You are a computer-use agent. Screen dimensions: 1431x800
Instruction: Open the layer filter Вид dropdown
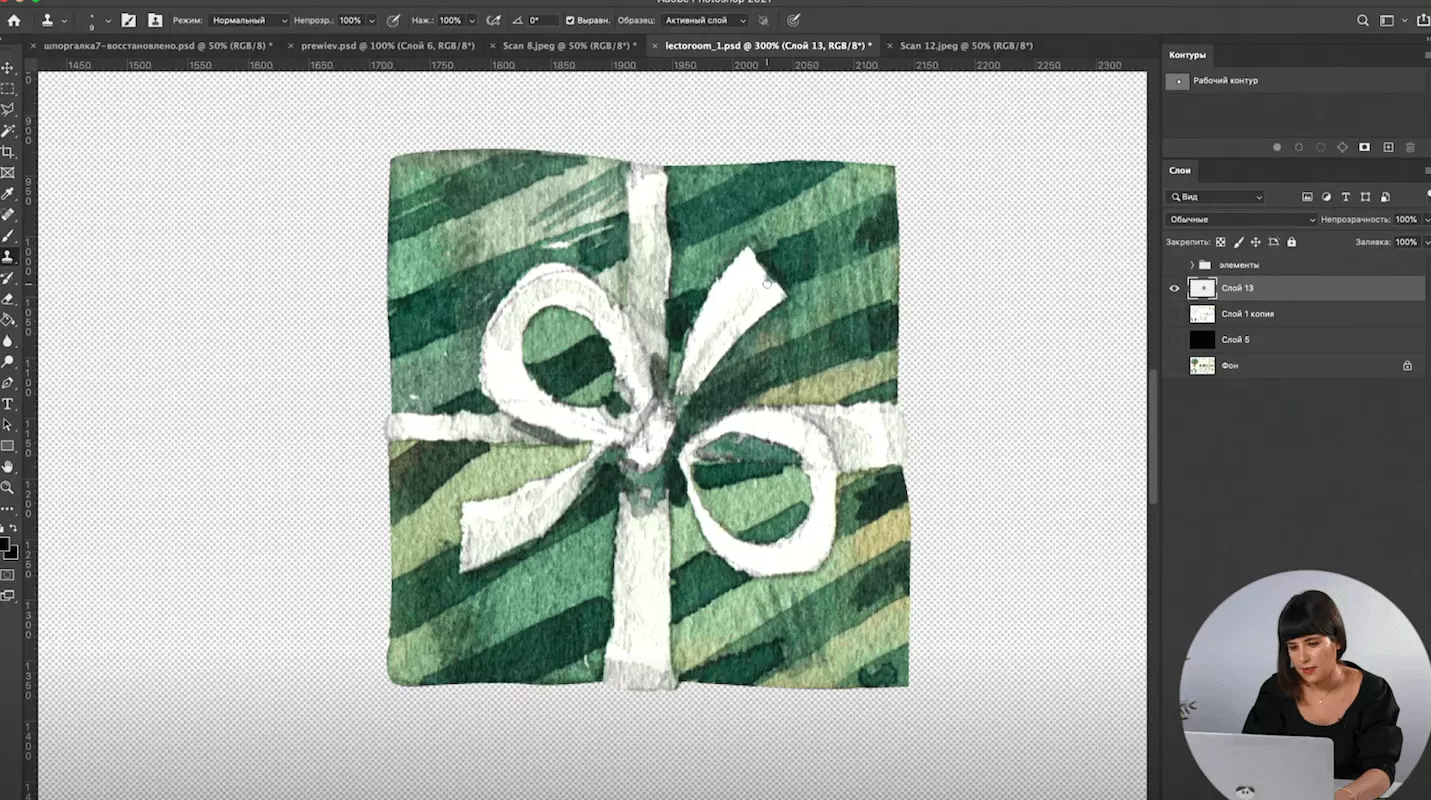[1216, 197]
